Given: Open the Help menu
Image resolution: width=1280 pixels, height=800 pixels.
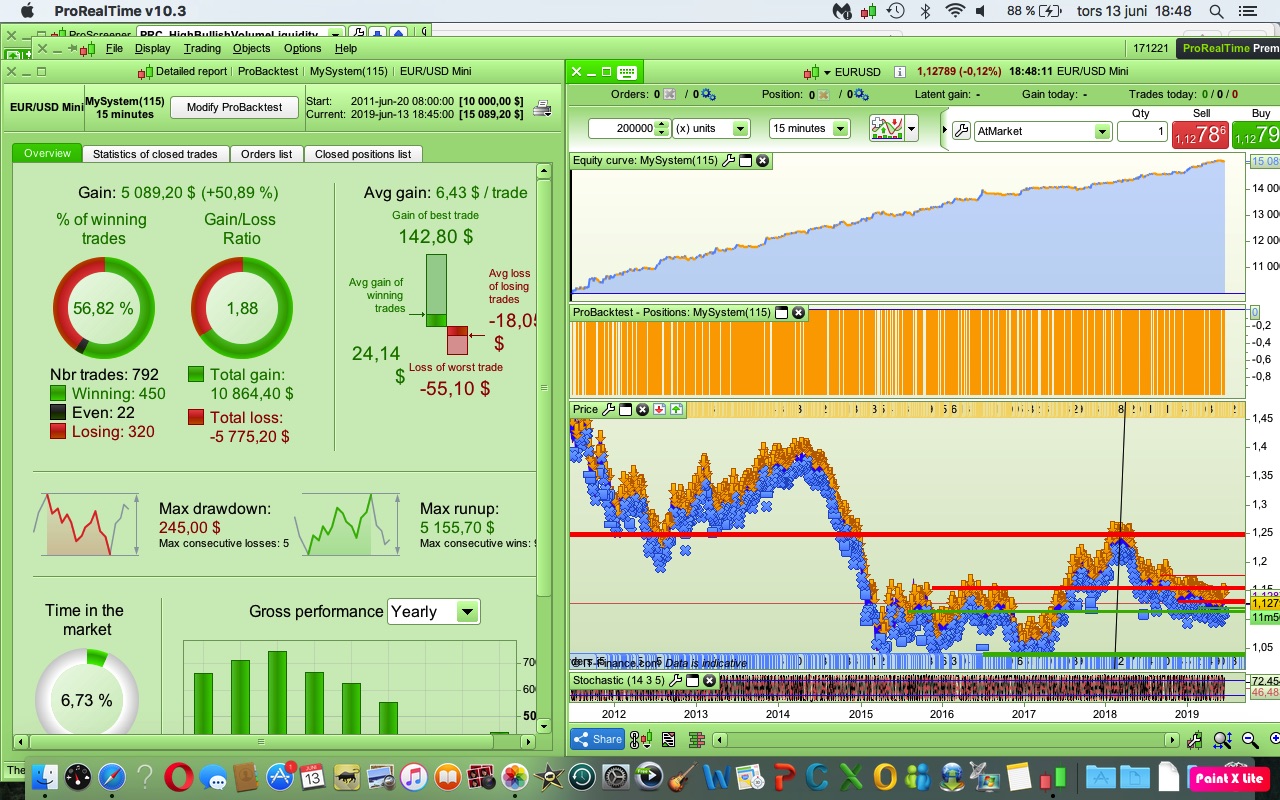Looking at the screenshot, I should [x=346, y=48].
